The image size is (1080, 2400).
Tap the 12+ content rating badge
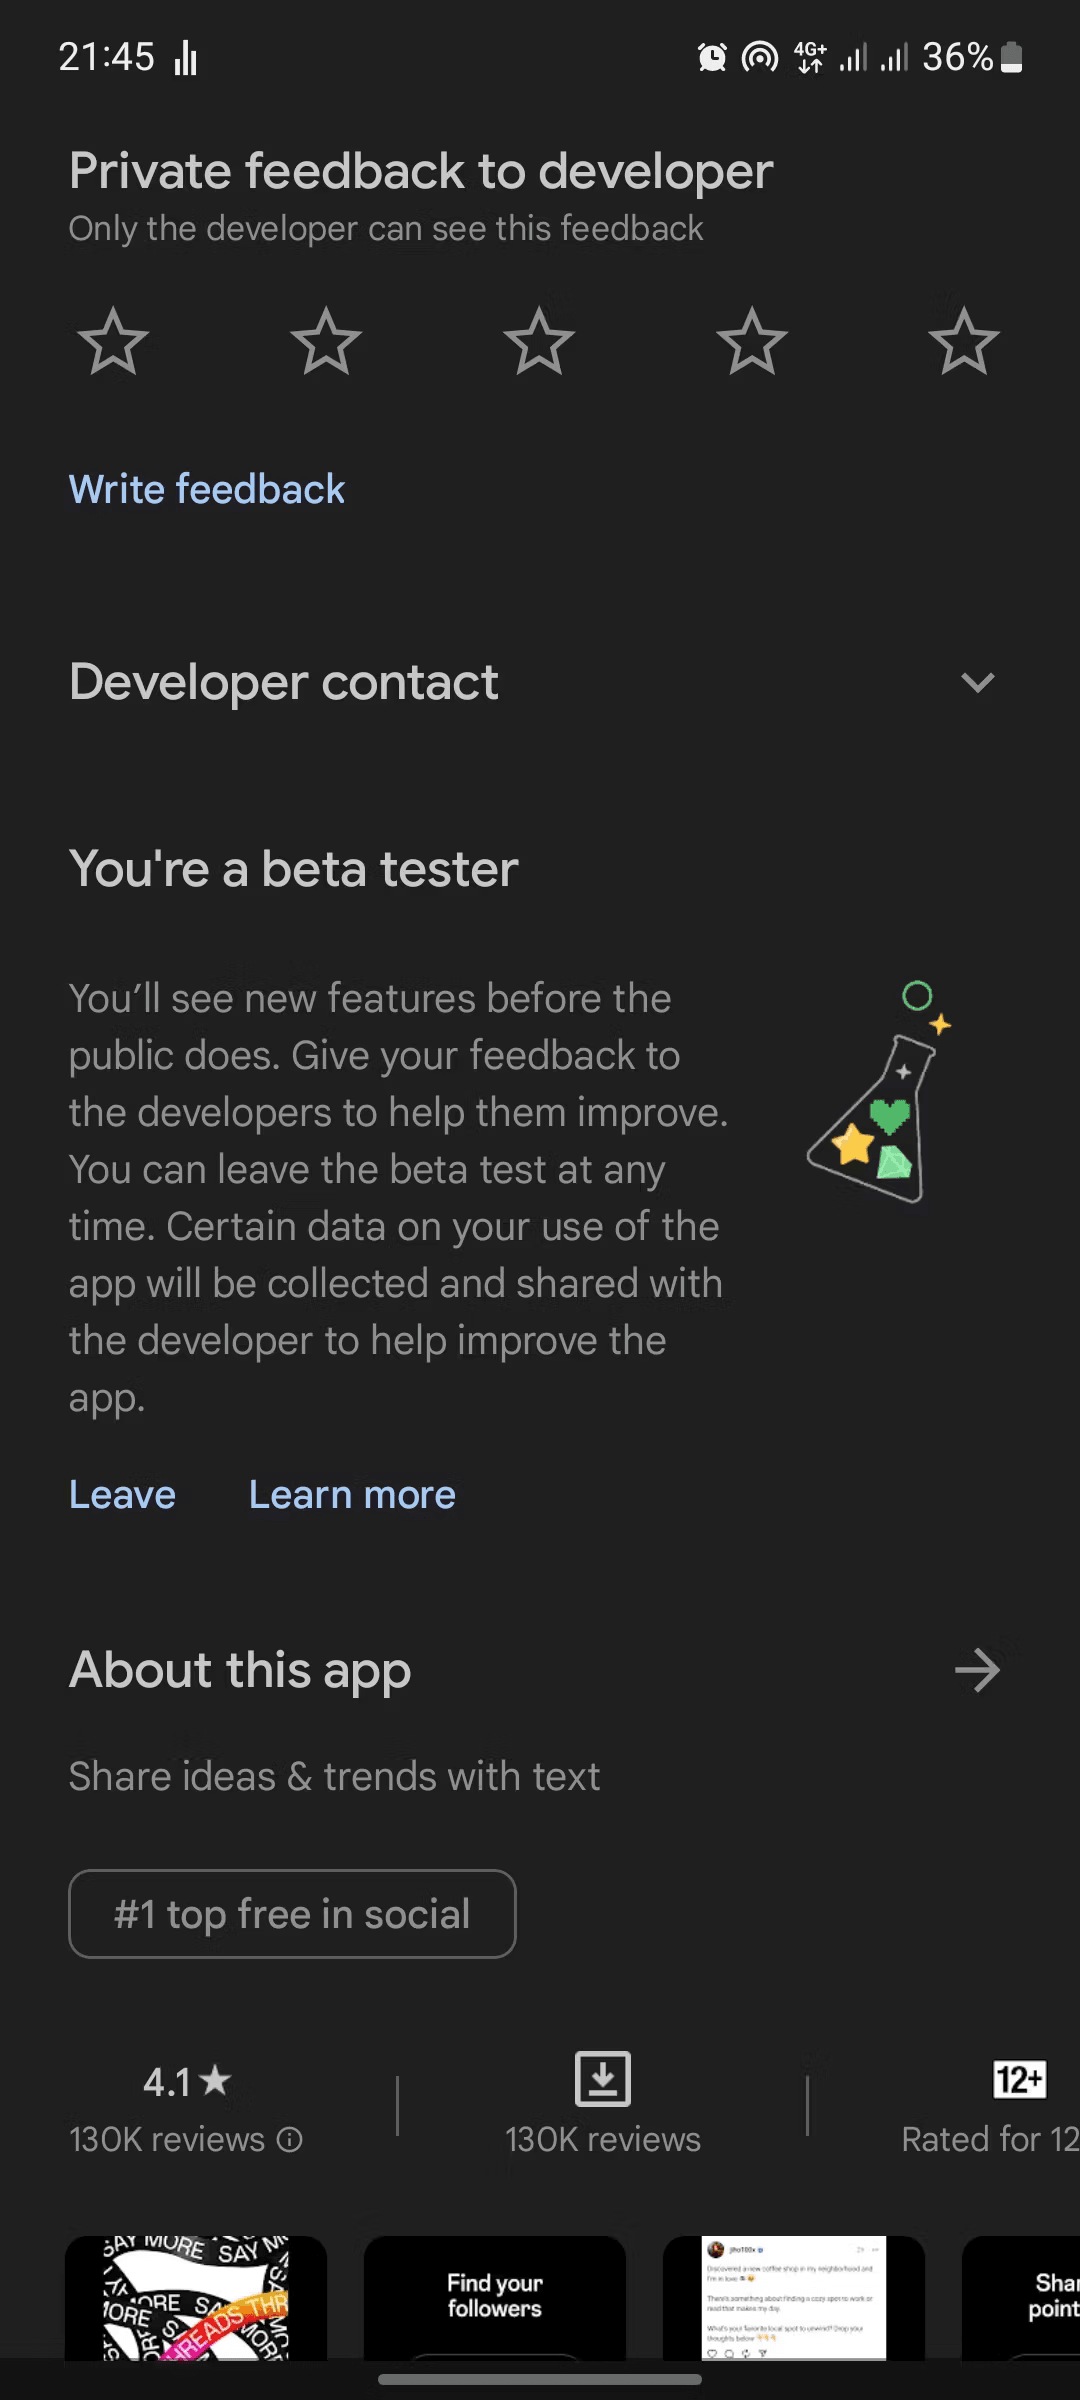click(1019, 2080)
